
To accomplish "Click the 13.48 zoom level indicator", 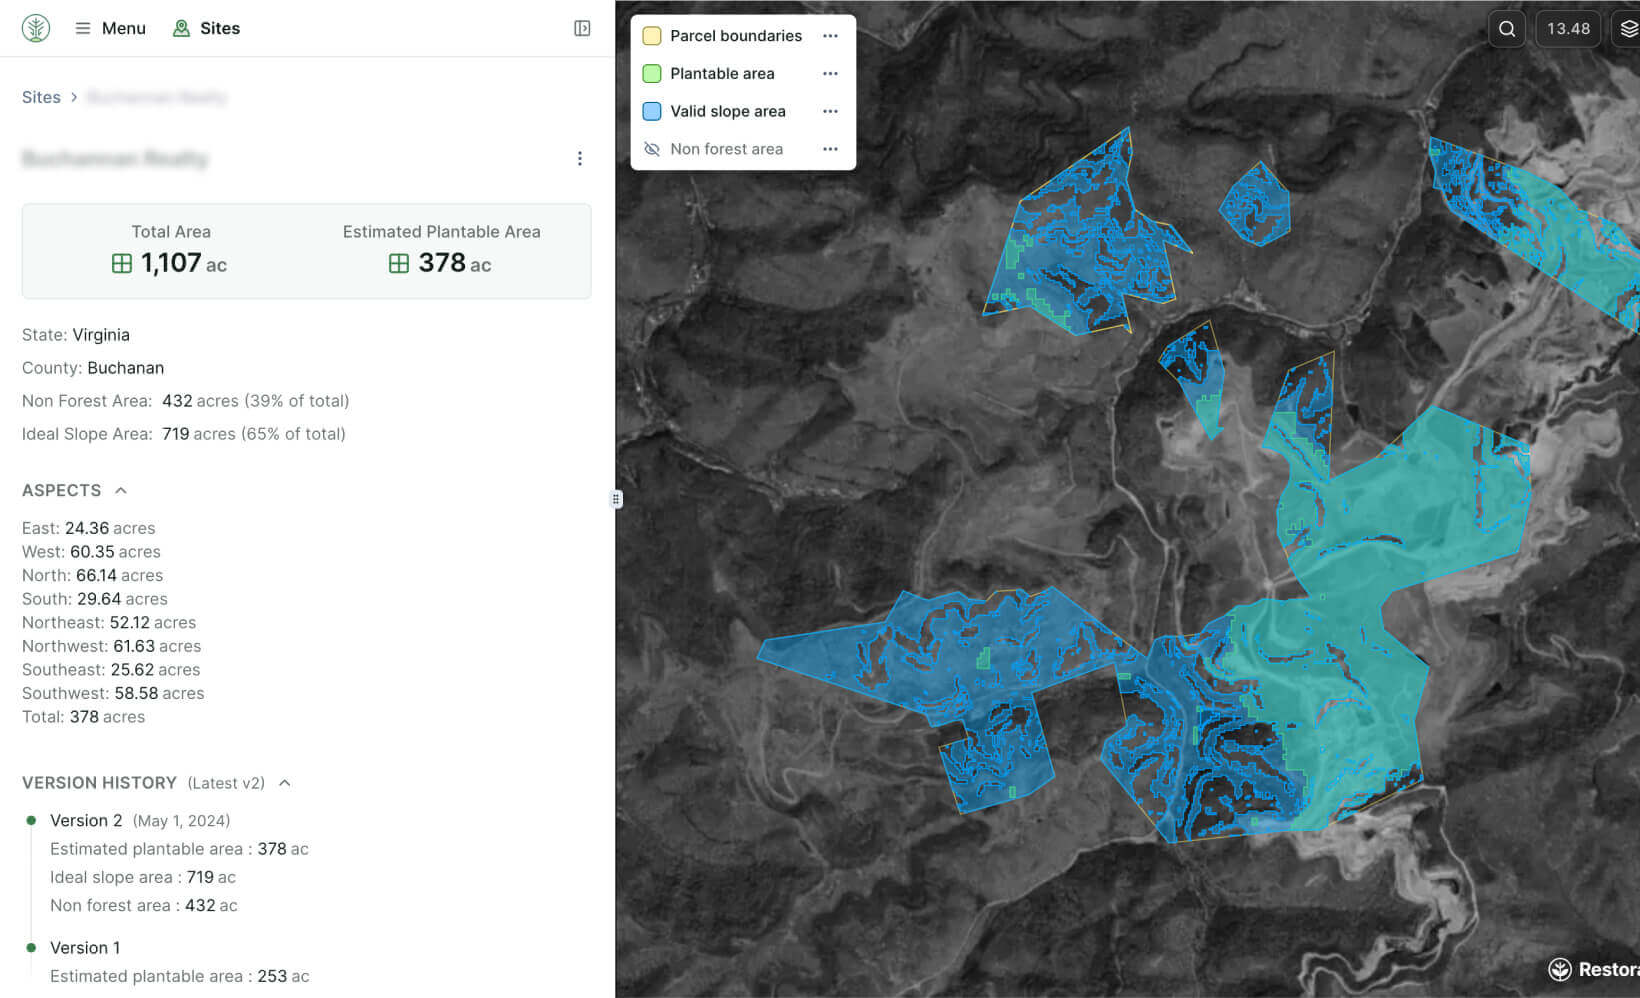I will click(x=1568, y=28).
